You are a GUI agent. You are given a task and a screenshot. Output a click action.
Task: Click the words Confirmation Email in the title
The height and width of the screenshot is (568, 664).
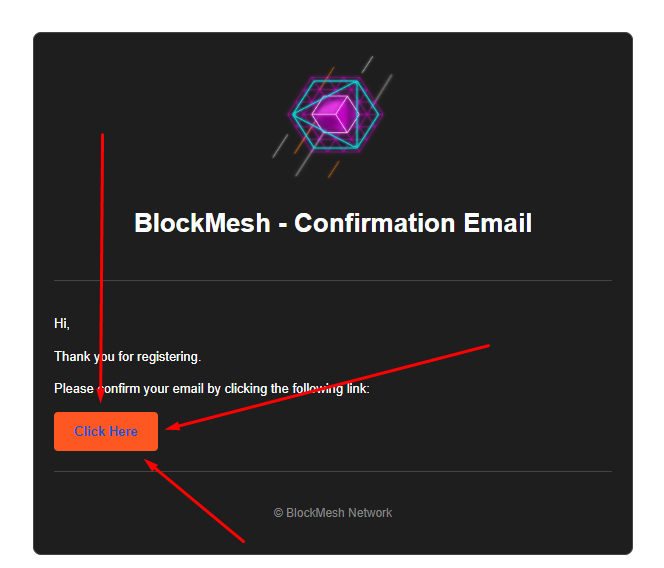(413, 223)
